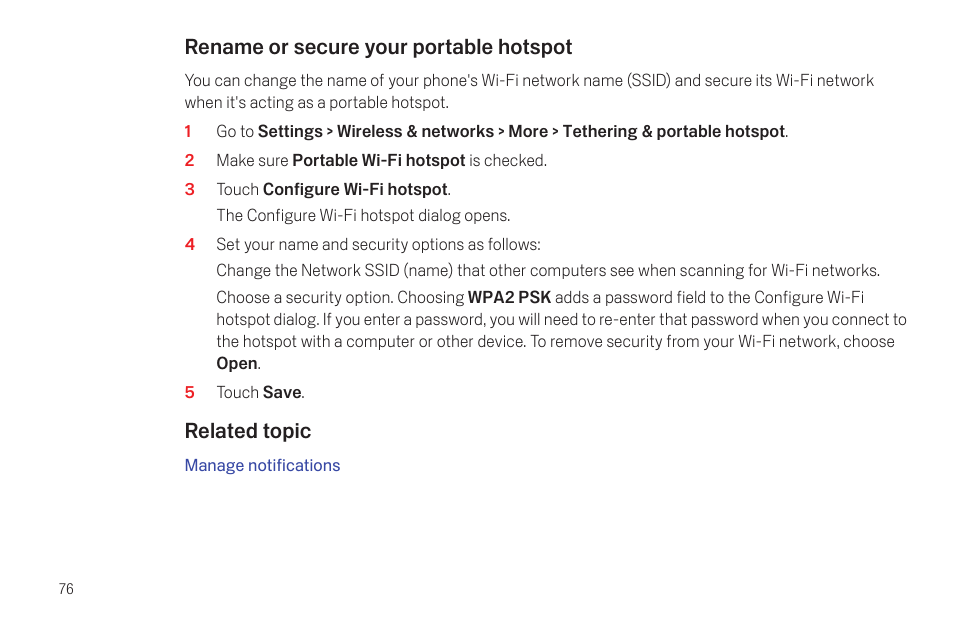This screenshot has height=636, width=954.
Task: Click the bold word Save in step 5
Action: click(282, 393)
